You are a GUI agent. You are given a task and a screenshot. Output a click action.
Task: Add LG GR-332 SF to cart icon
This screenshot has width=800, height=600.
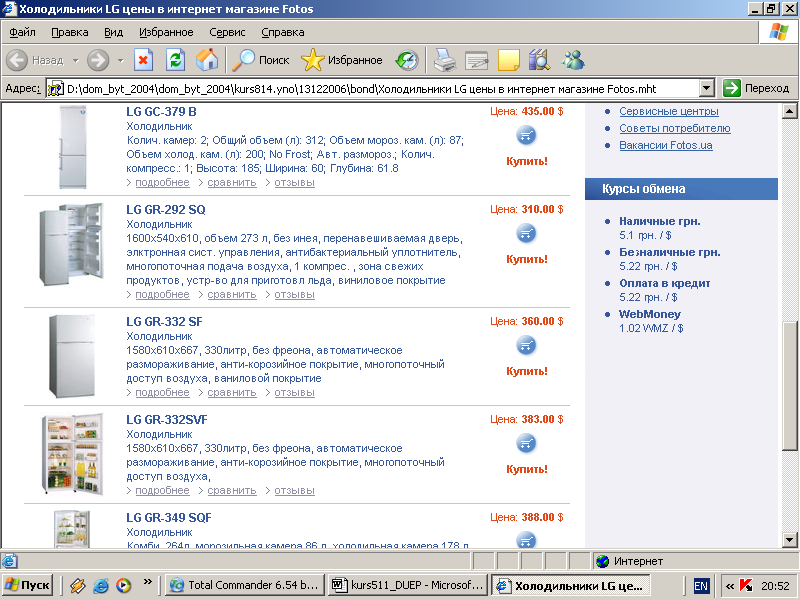(x=527, y=345)
